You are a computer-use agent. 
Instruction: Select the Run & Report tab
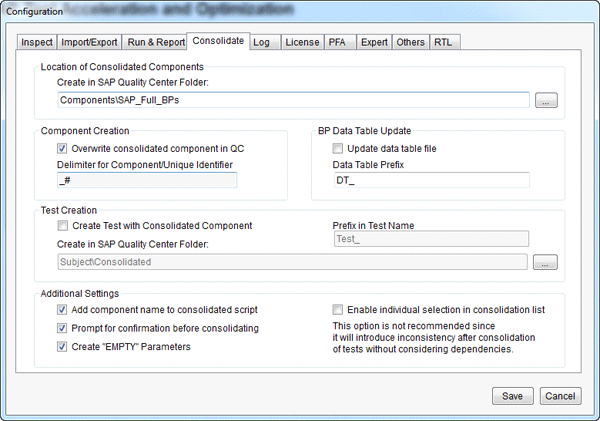point(155,43)
